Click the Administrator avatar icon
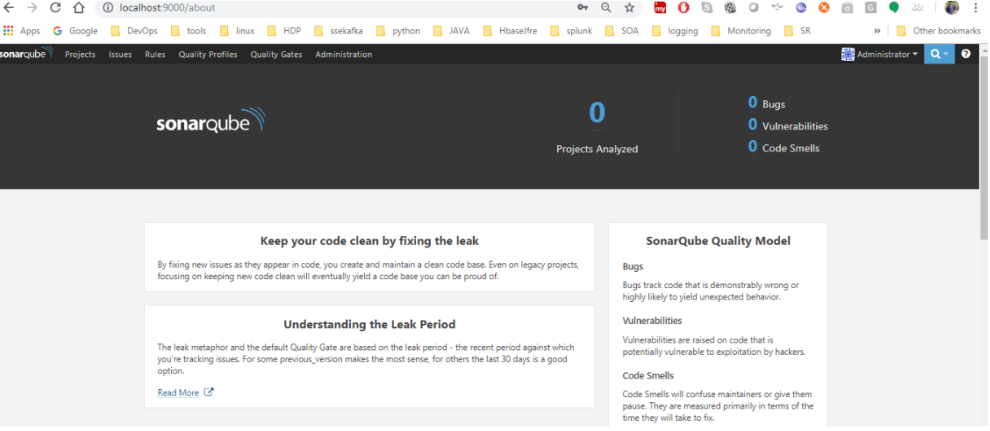Screen dimensions: 990x431 [x=848, y=54]
